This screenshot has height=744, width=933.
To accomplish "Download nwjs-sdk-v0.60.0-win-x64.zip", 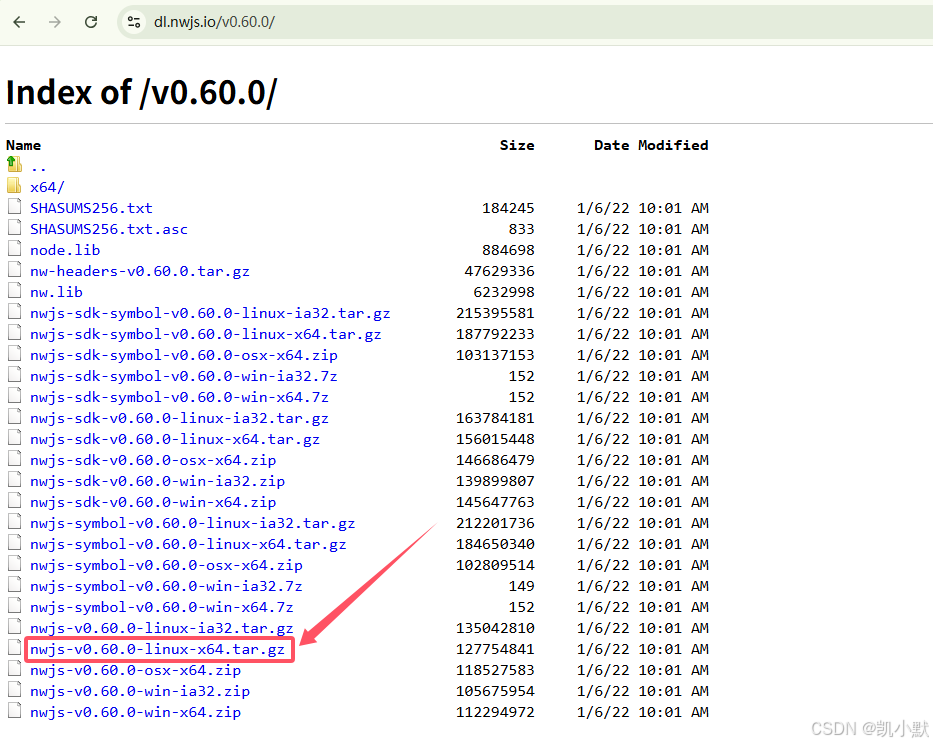I will [153, 502].
